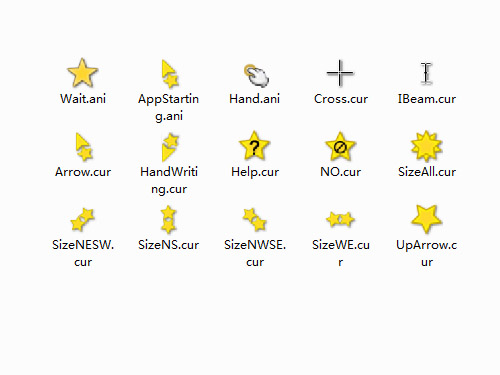Select the UpArrow.cur upside-down star icon

tap(427, 219)
